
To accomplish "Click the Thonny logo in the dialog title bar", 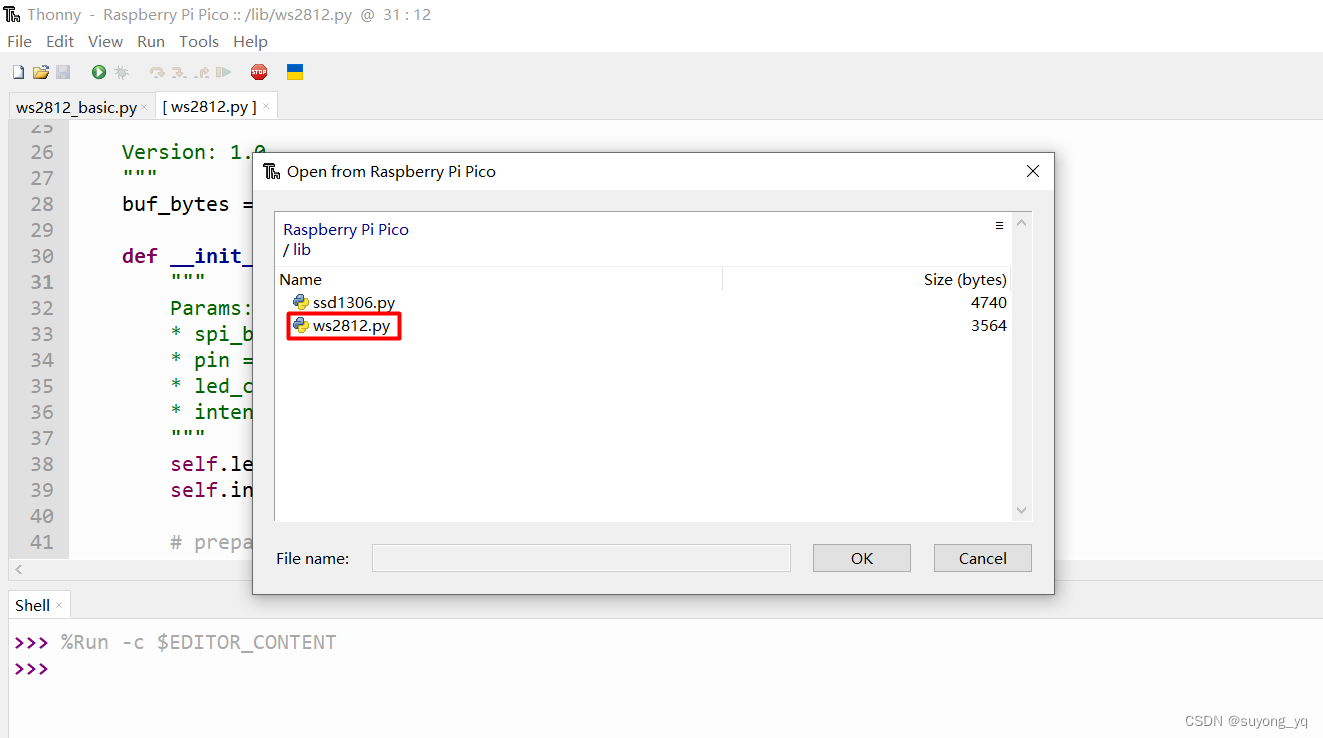I will pos(271,171).
